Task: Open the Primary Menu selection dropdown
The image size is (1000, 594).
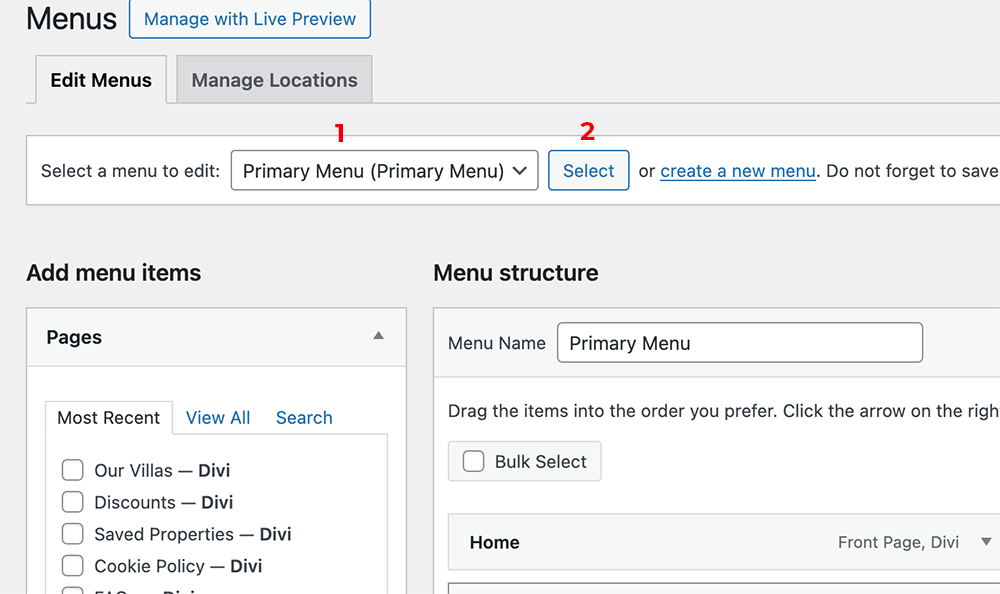Action: click(384, 171)
